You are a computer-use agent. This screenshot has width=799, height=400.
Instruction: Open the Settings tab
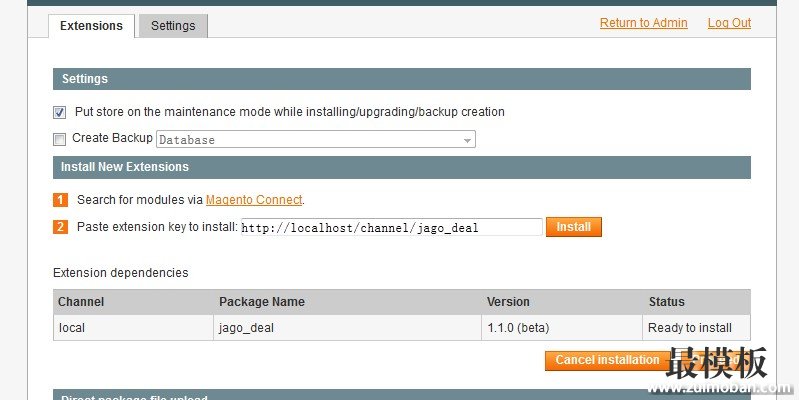tap(173, 26)
